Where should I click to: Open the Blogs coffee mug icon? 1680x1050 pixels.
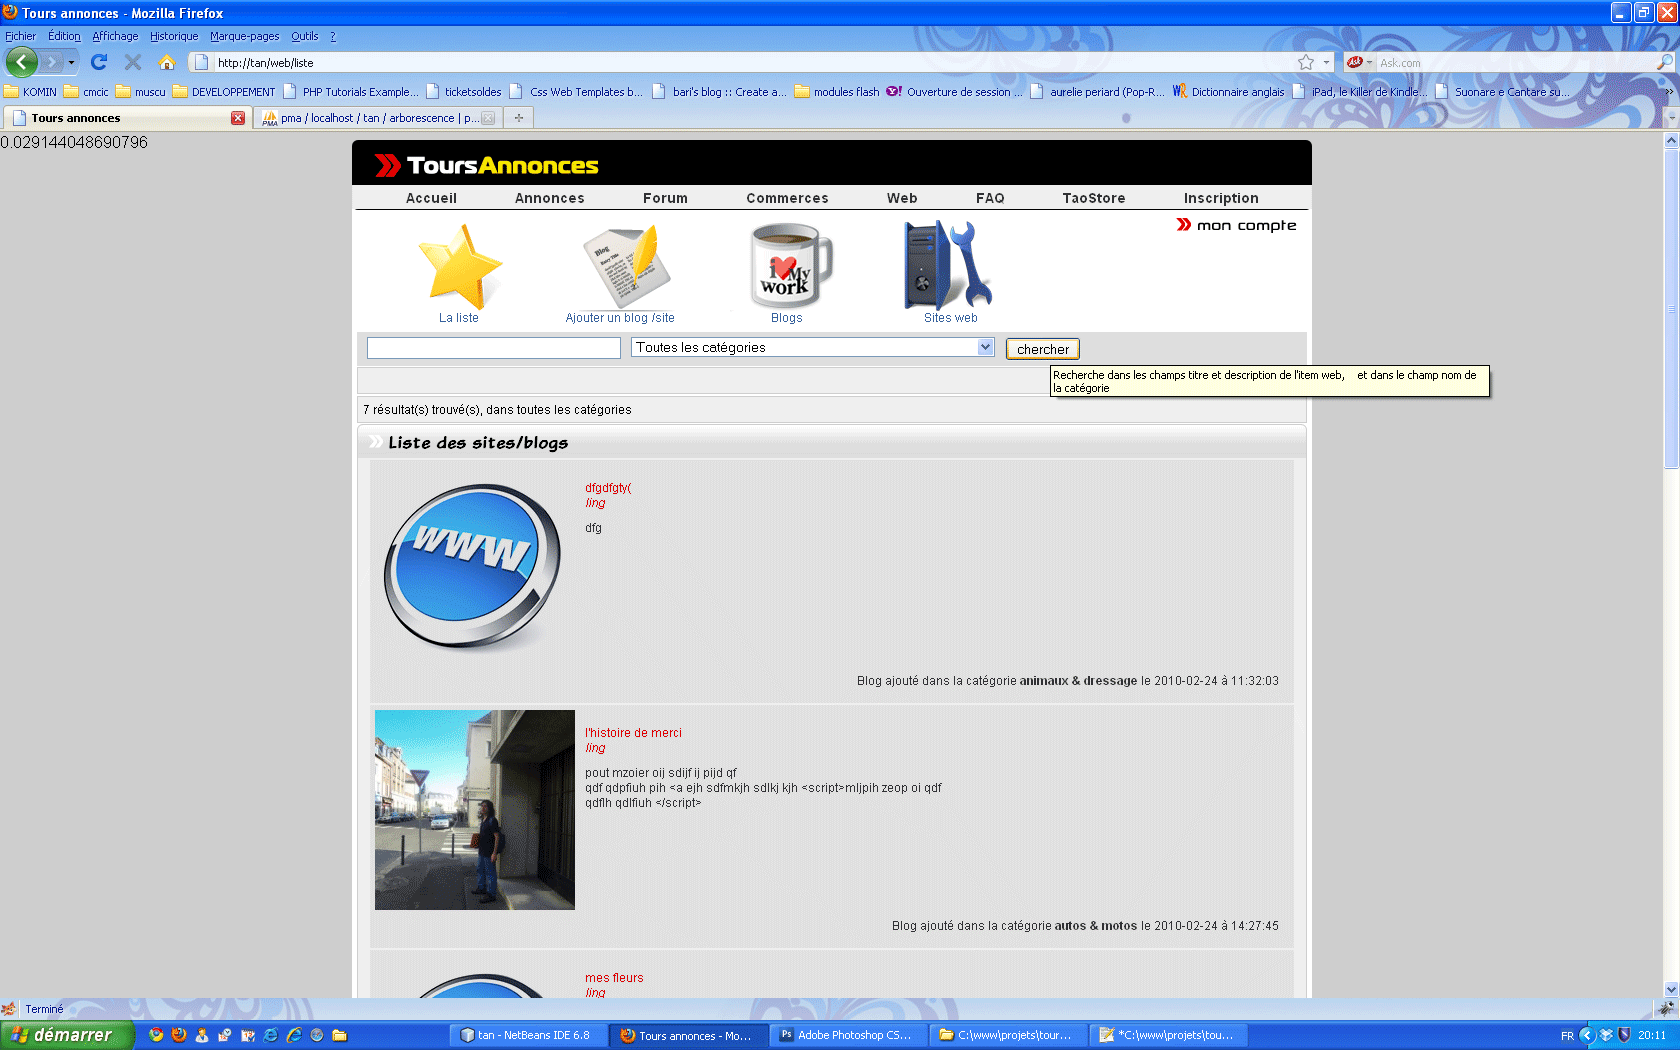point(790,265)
